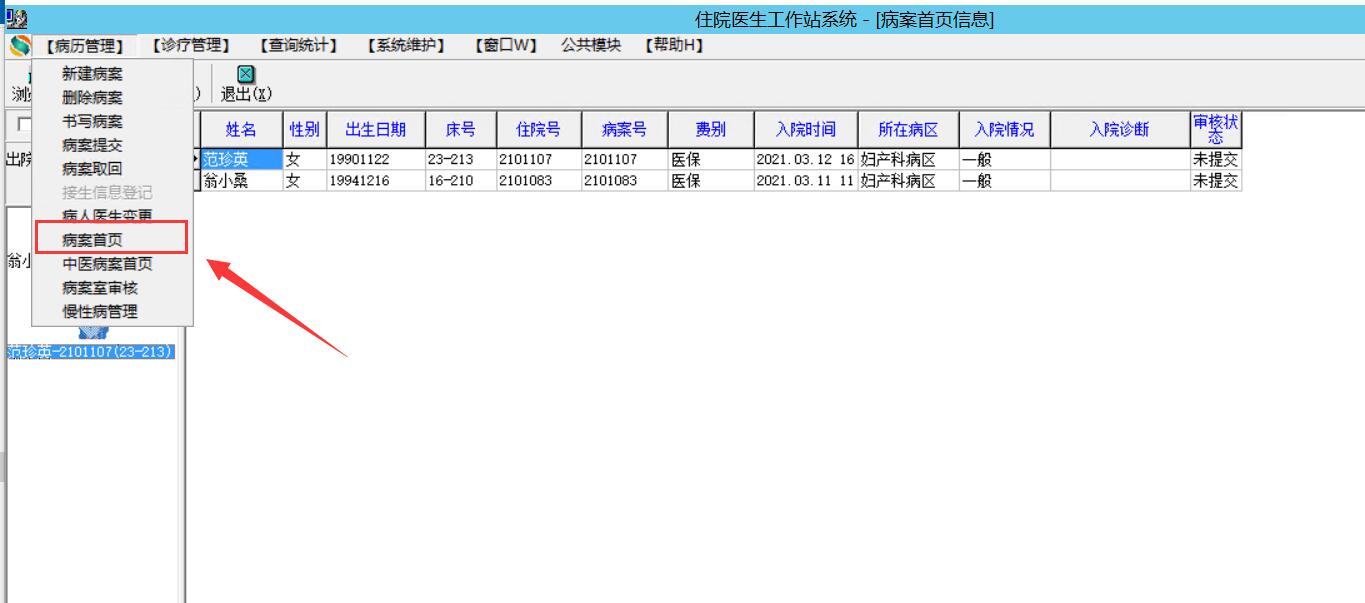
Task: Open the 窗口W menu
Action: 505,46
